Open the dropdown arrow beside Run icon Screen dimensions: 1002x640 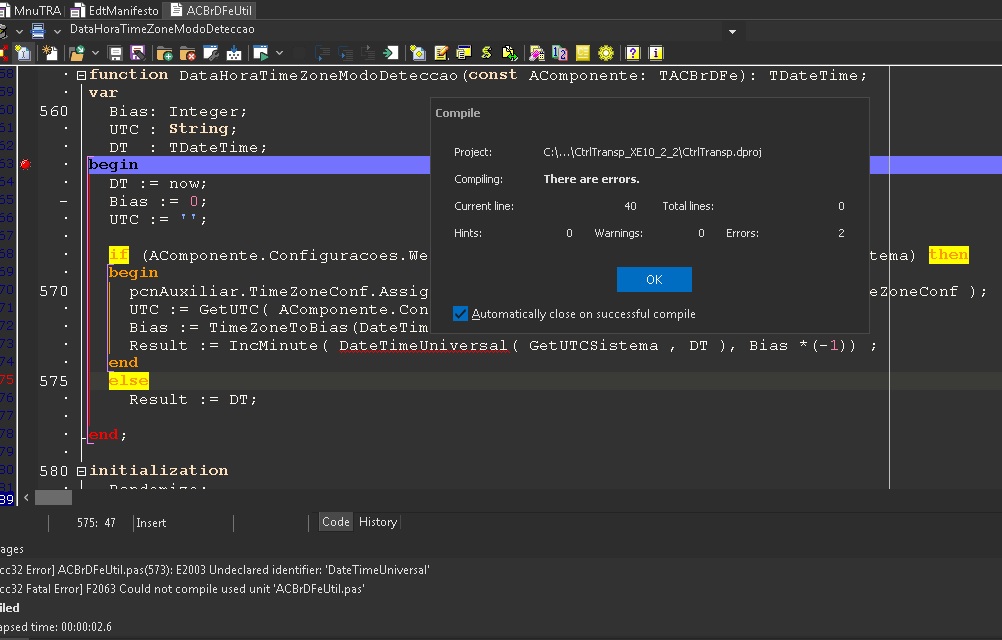tap(279, 53)
